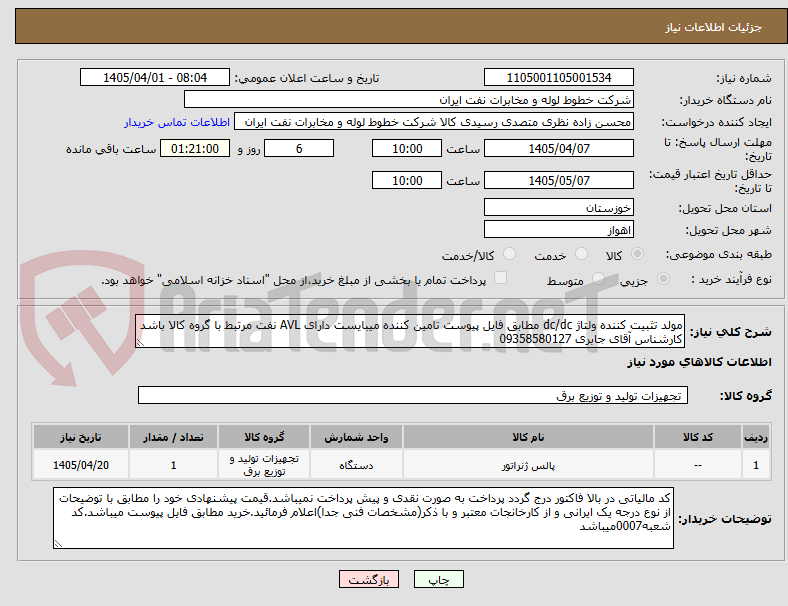This screenshot has width=788, height=606.
Task: Select the کالا radio button
Action: pos(637,254)
